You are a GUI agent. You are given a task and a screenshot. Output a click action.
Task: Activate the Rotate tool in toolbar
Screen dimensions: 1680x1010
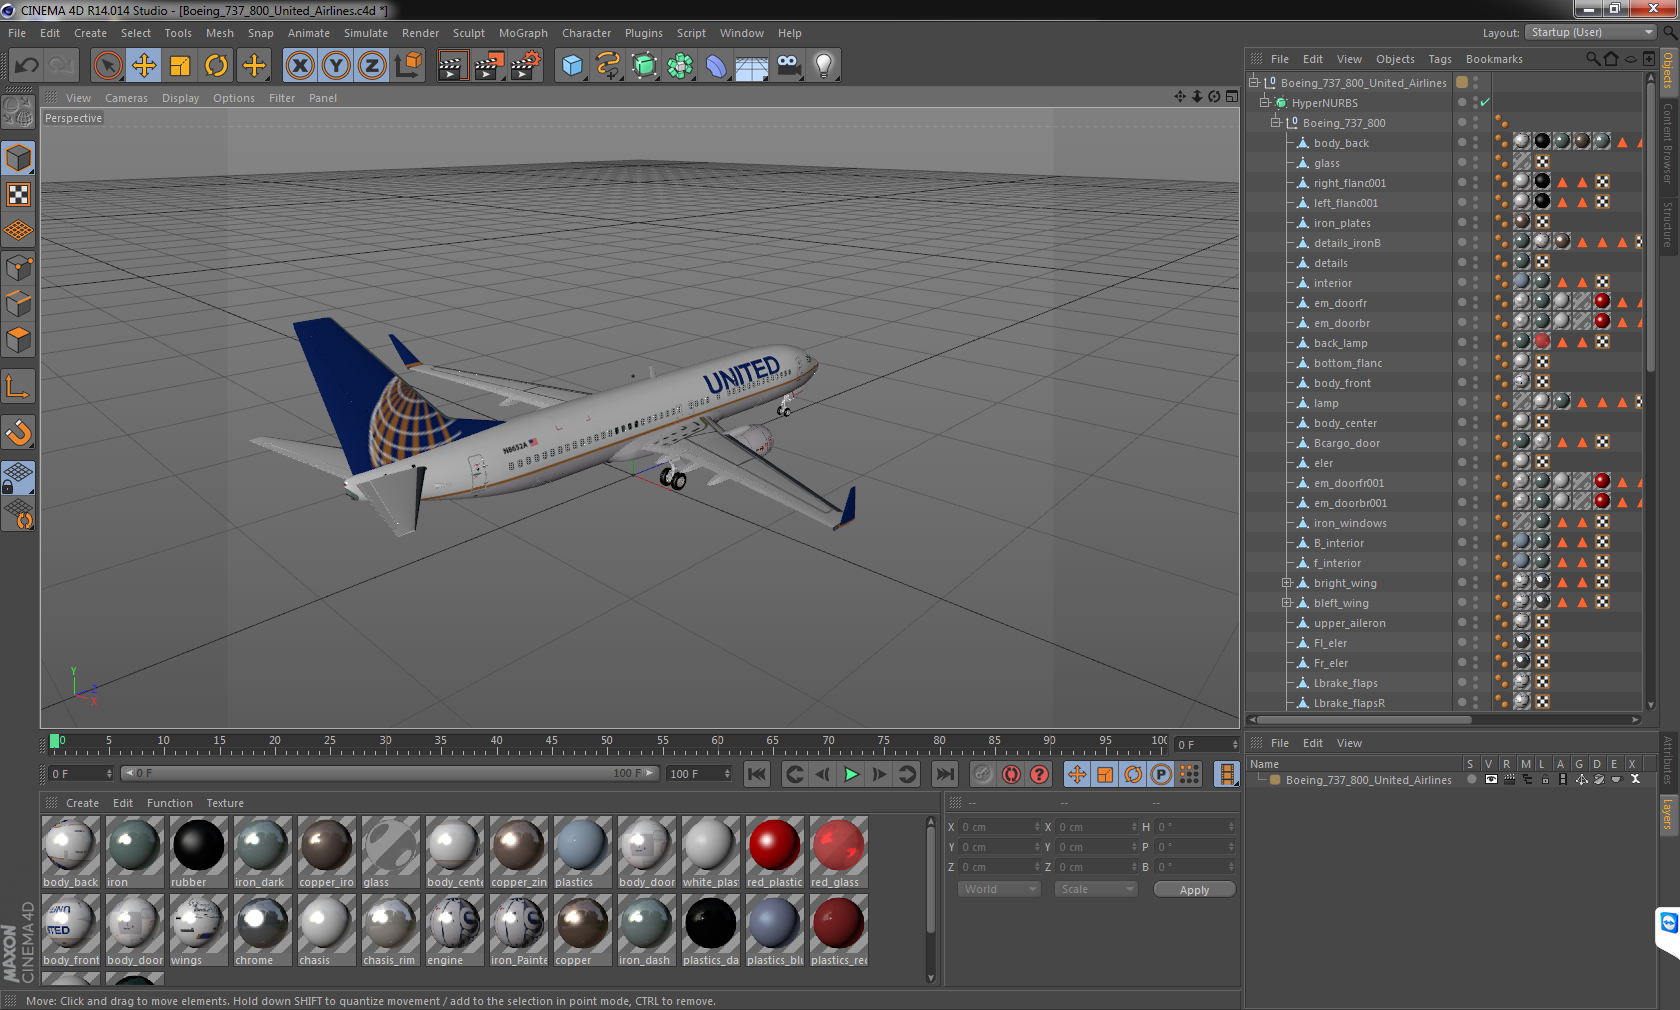(216, 66)
